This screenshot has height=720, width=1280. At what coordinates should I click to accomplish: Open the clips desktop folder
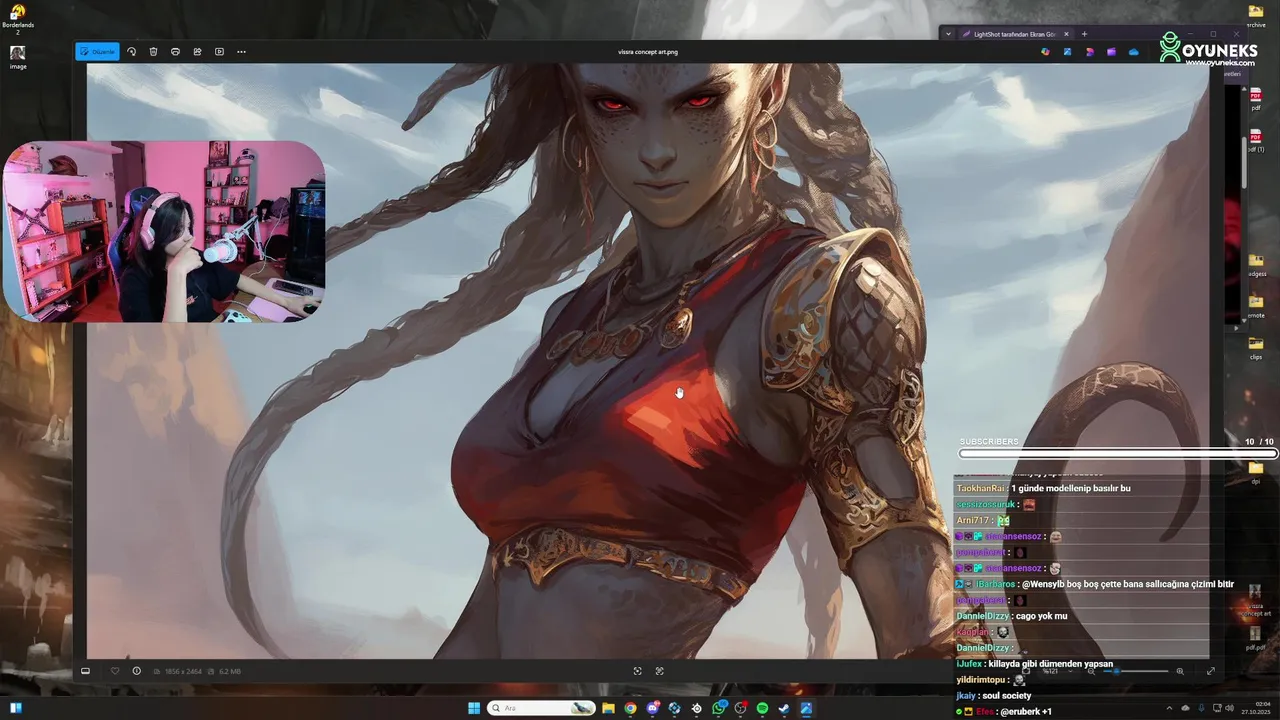(1256, 348)
